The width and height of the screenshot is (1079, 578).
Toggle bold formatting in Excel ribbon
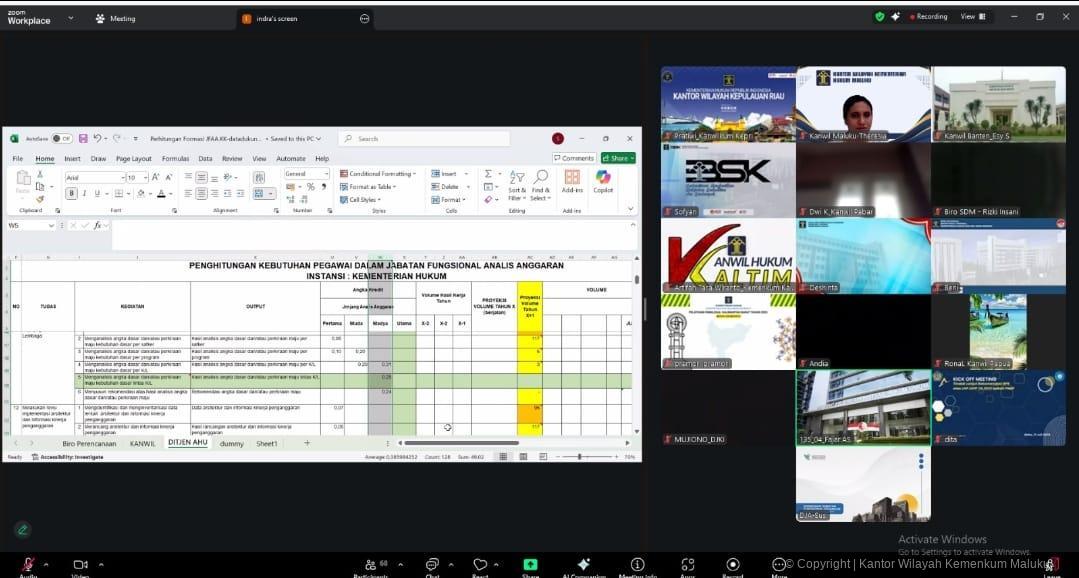(71, 193)
